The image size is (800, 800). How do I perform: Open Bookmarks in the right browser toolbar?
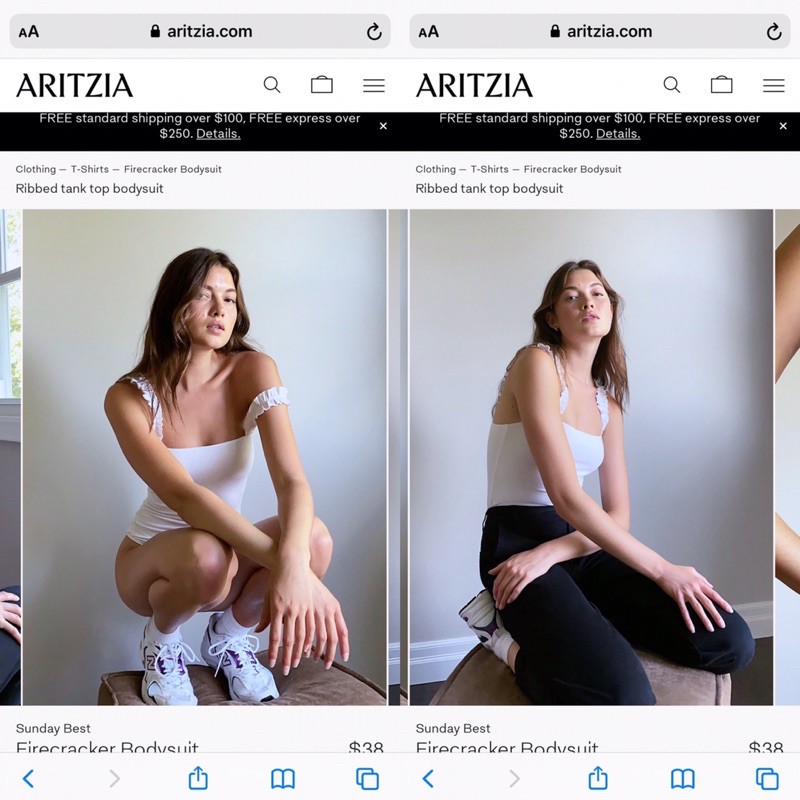683,778
